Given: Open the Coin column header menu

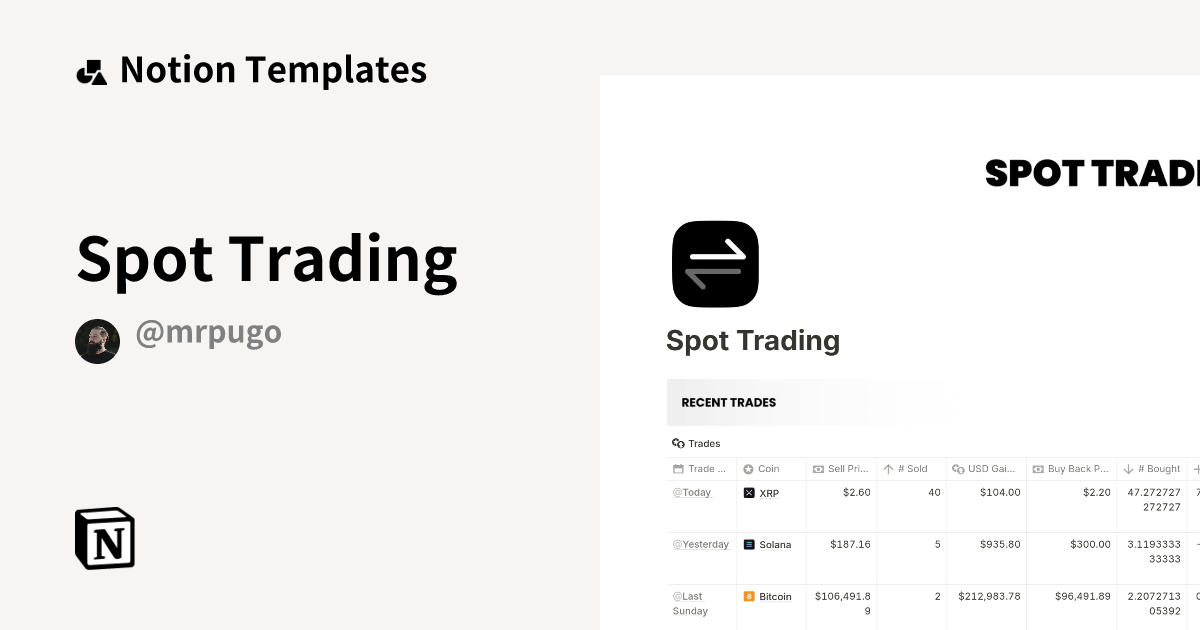Looking at the screenshot, I should [x=768, y=469].
